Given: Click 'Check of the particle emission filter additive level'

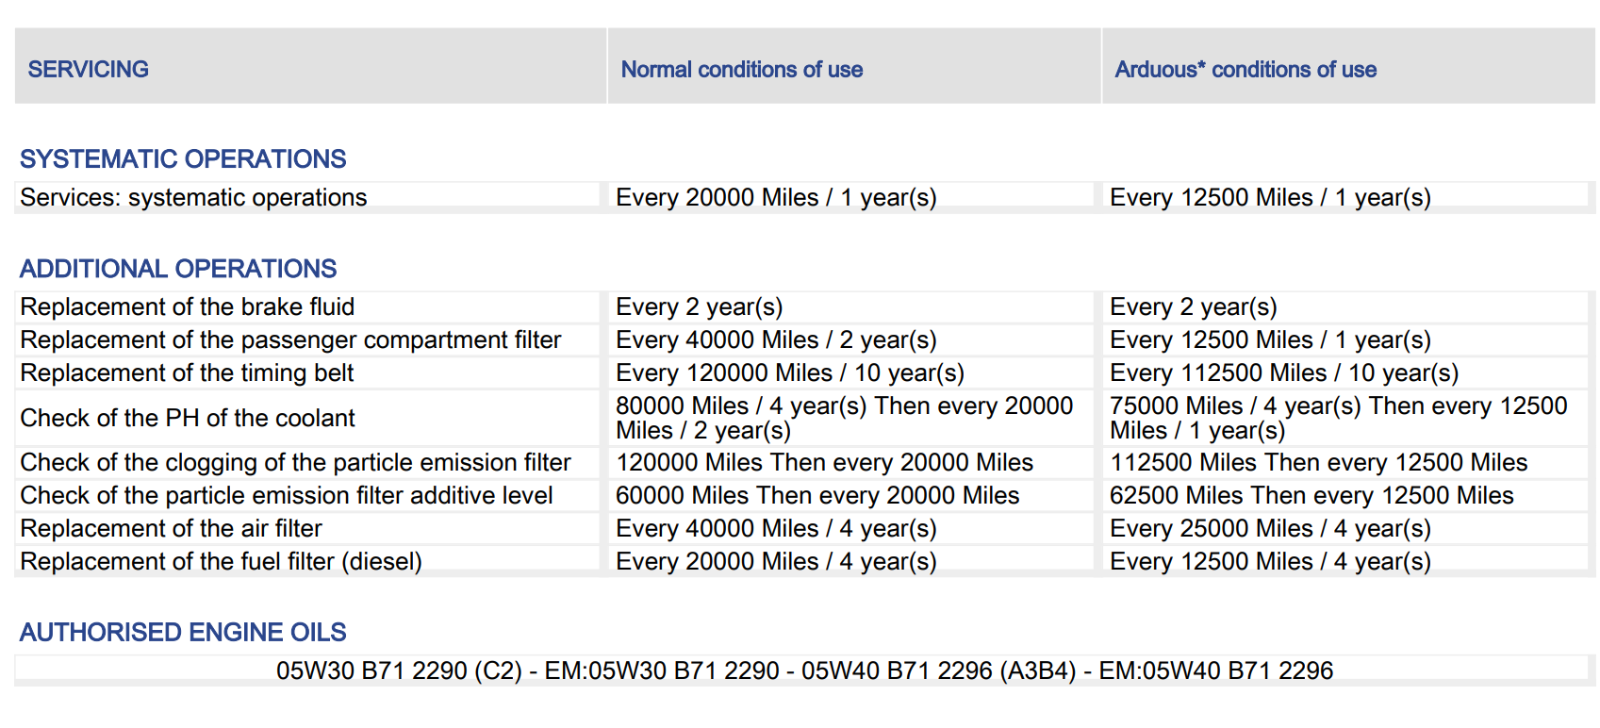Looking at the screenshot, I should [286, 495].
